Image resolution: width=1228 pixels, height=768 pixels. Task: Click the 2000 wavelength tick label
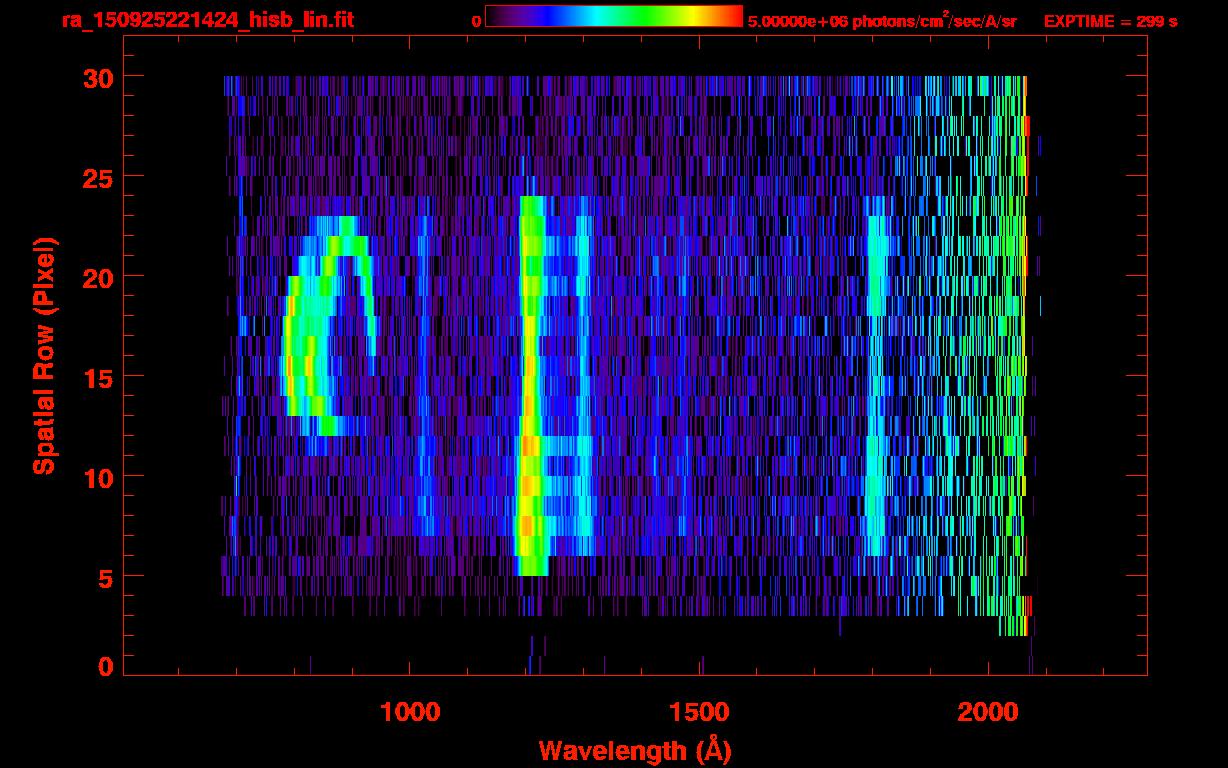point(989,712)
